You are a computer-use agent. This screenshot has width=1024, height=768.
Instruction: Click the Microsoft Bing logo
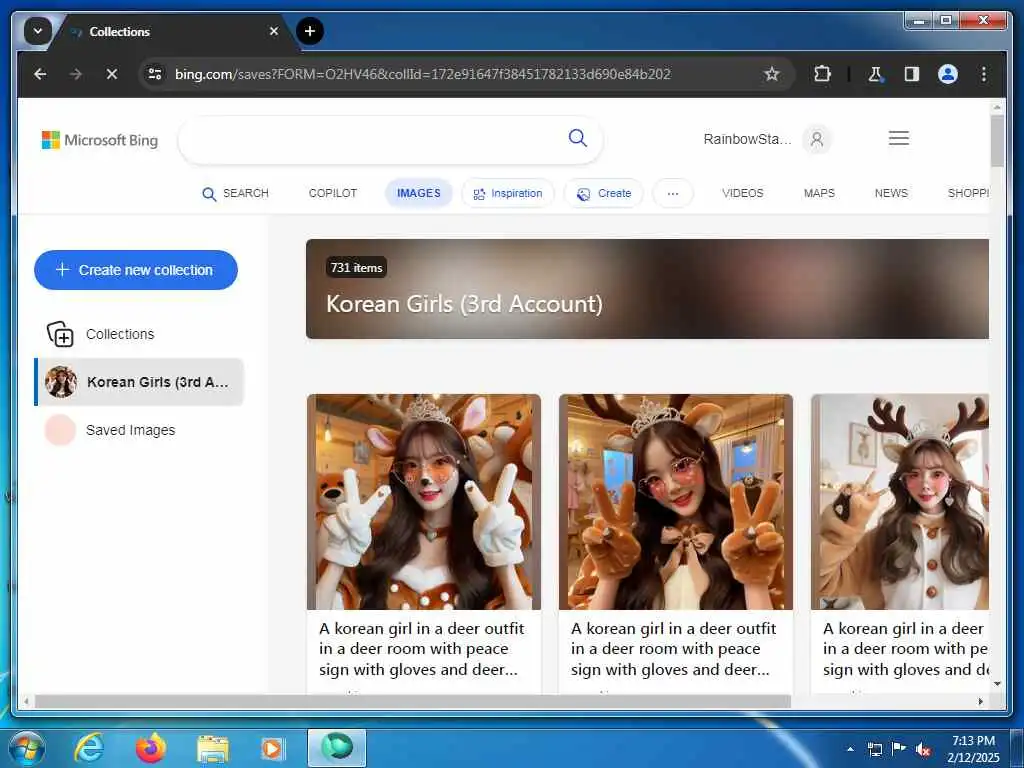pyautogui.click(x=100, y=140)
